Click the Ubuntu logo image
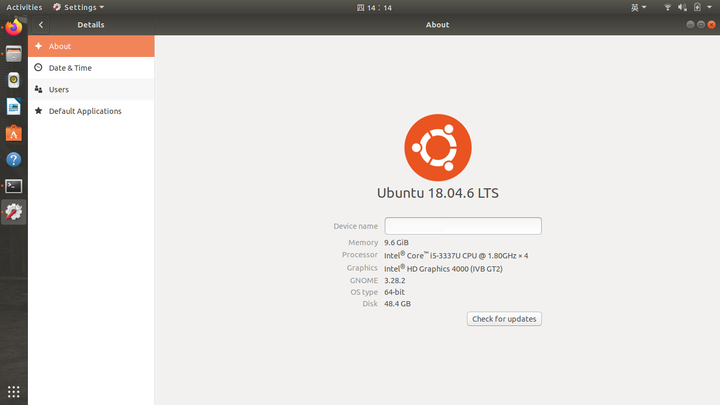Viewport: 720px width, 405px height. (x=438, y=147)
